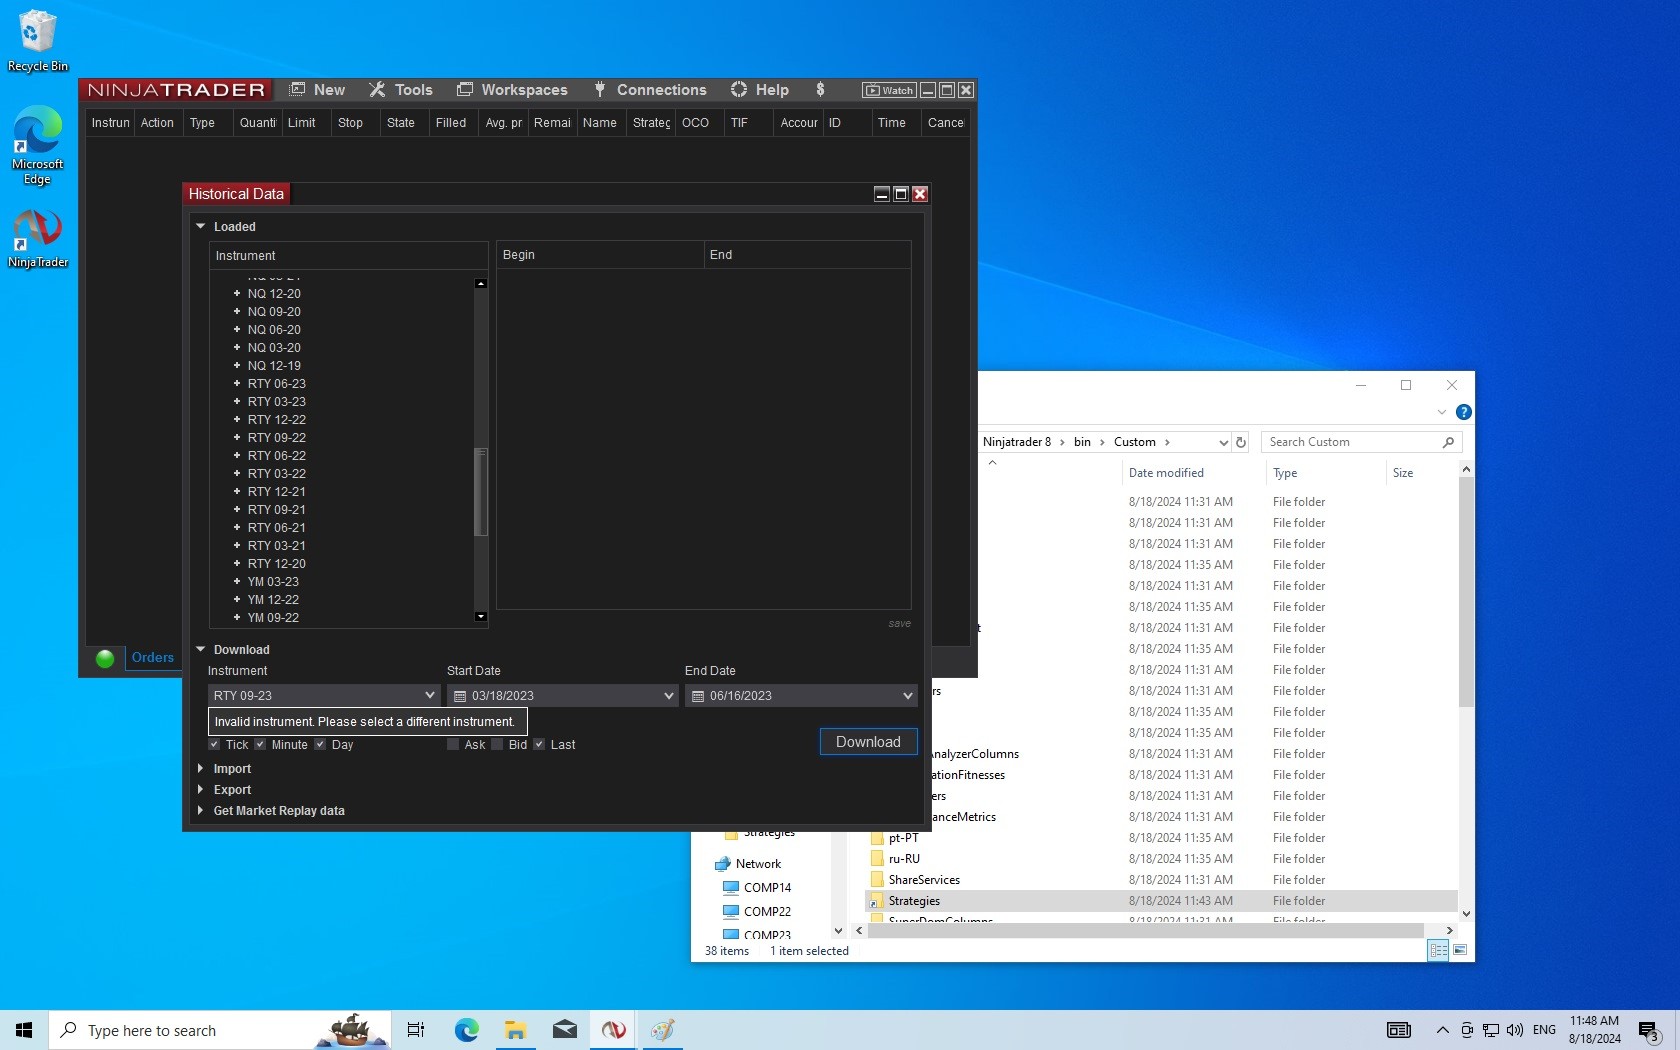Switch File Explorer to details view icon
Screen dimensions: 1680x1050
1438,950
